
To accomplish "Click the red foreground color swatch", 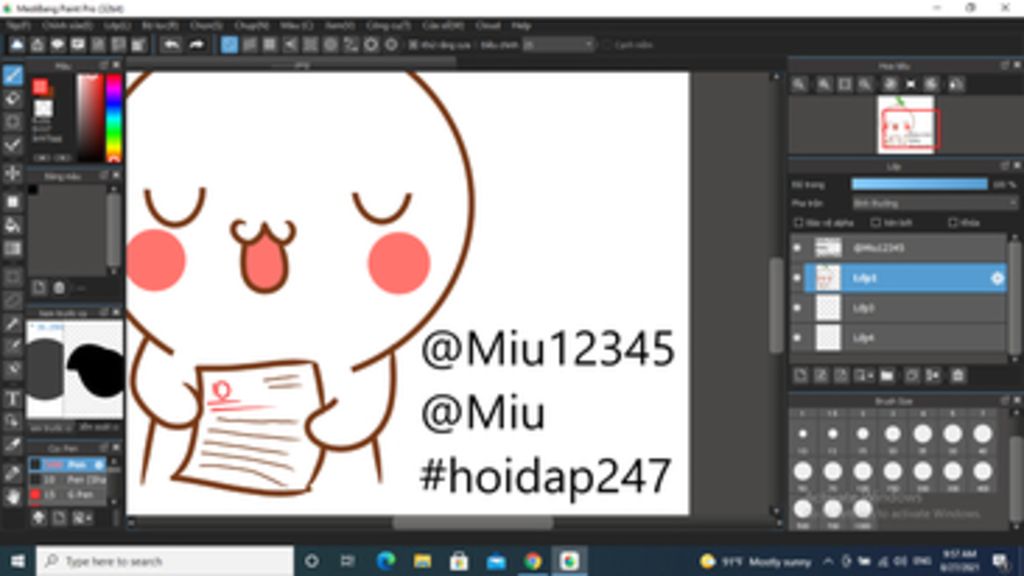I will click(x=40, y=86).
